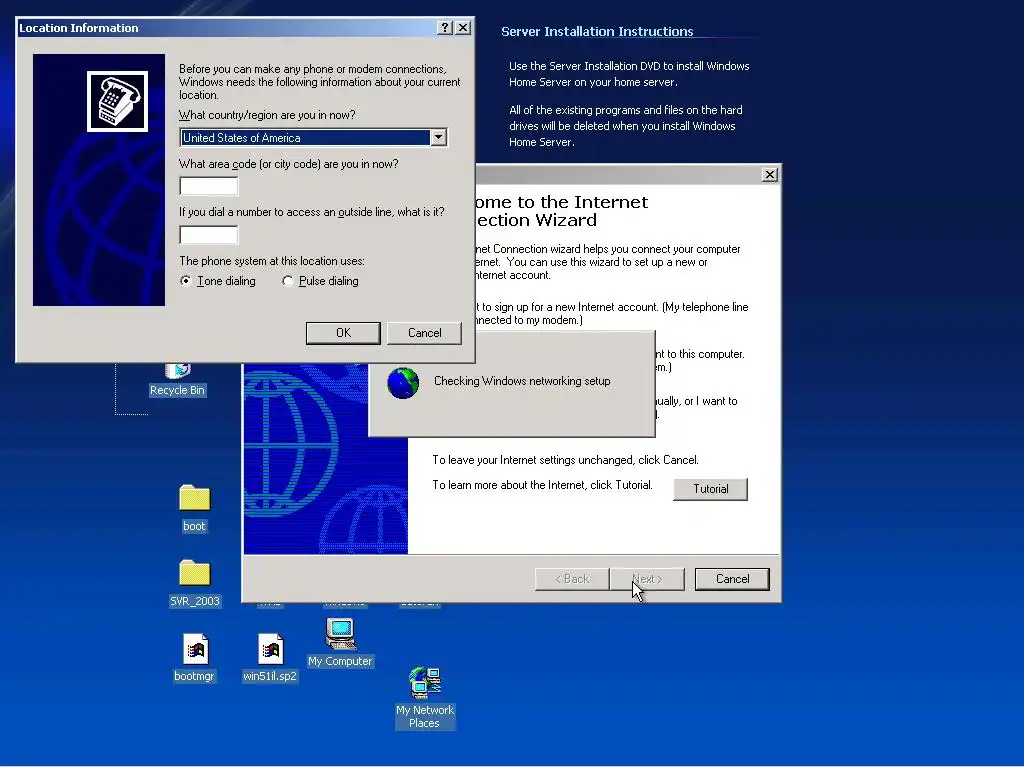Screen dimensions: 1024x768
Task: Click the globe icon in networking setup popup
Action: click(x=403, y=383)
